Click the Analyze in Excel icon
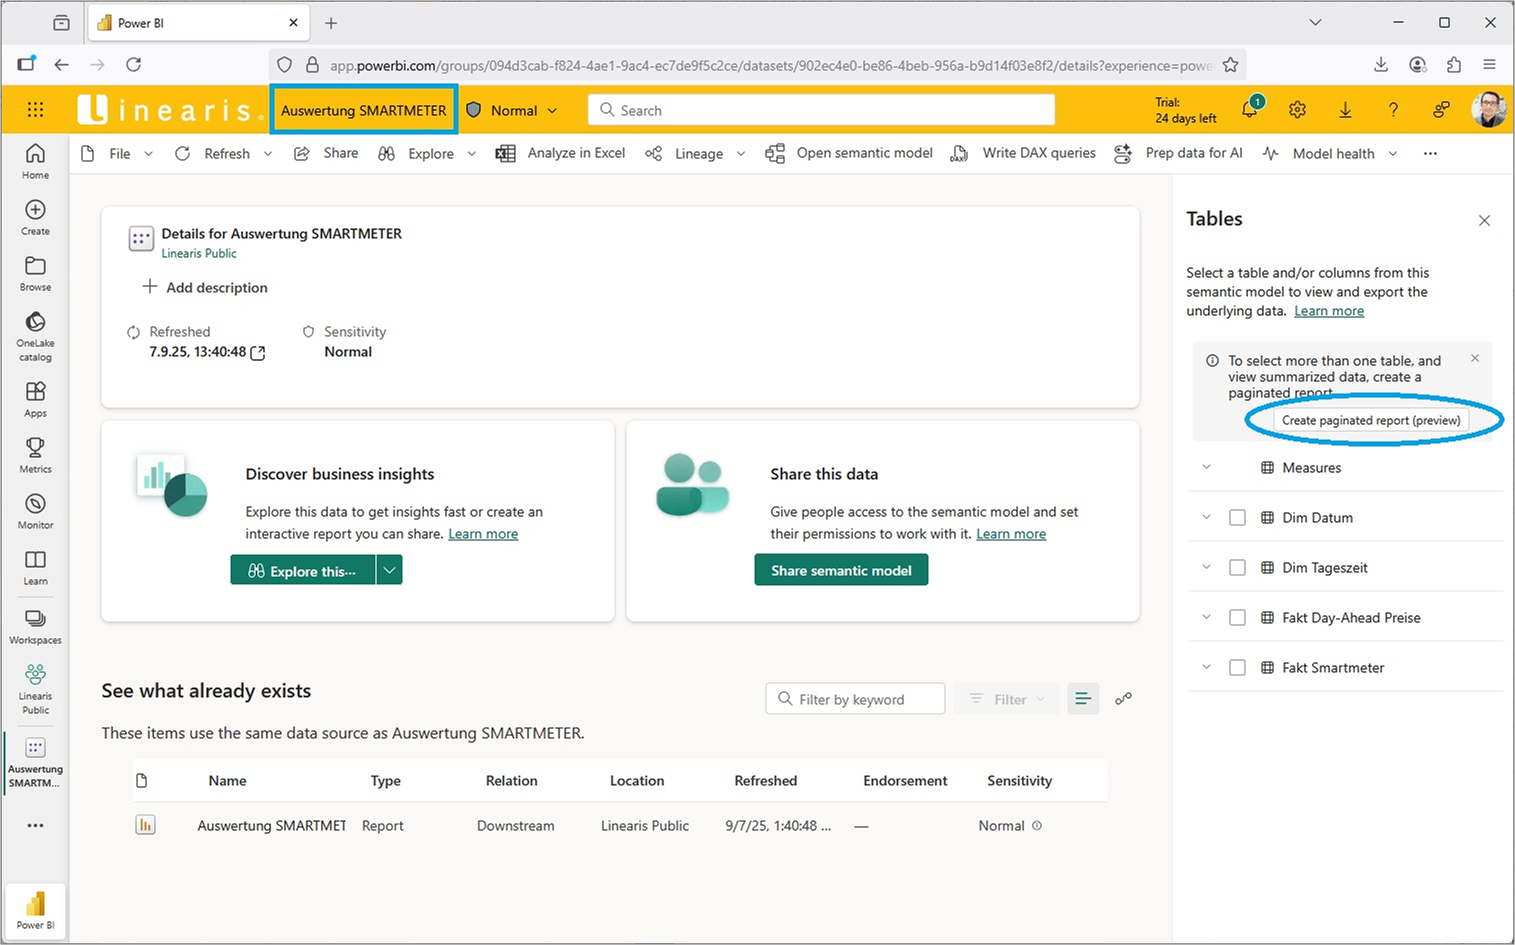This screenshot has width=1515, height=945. pyautogui.click(x=505, y=153)
